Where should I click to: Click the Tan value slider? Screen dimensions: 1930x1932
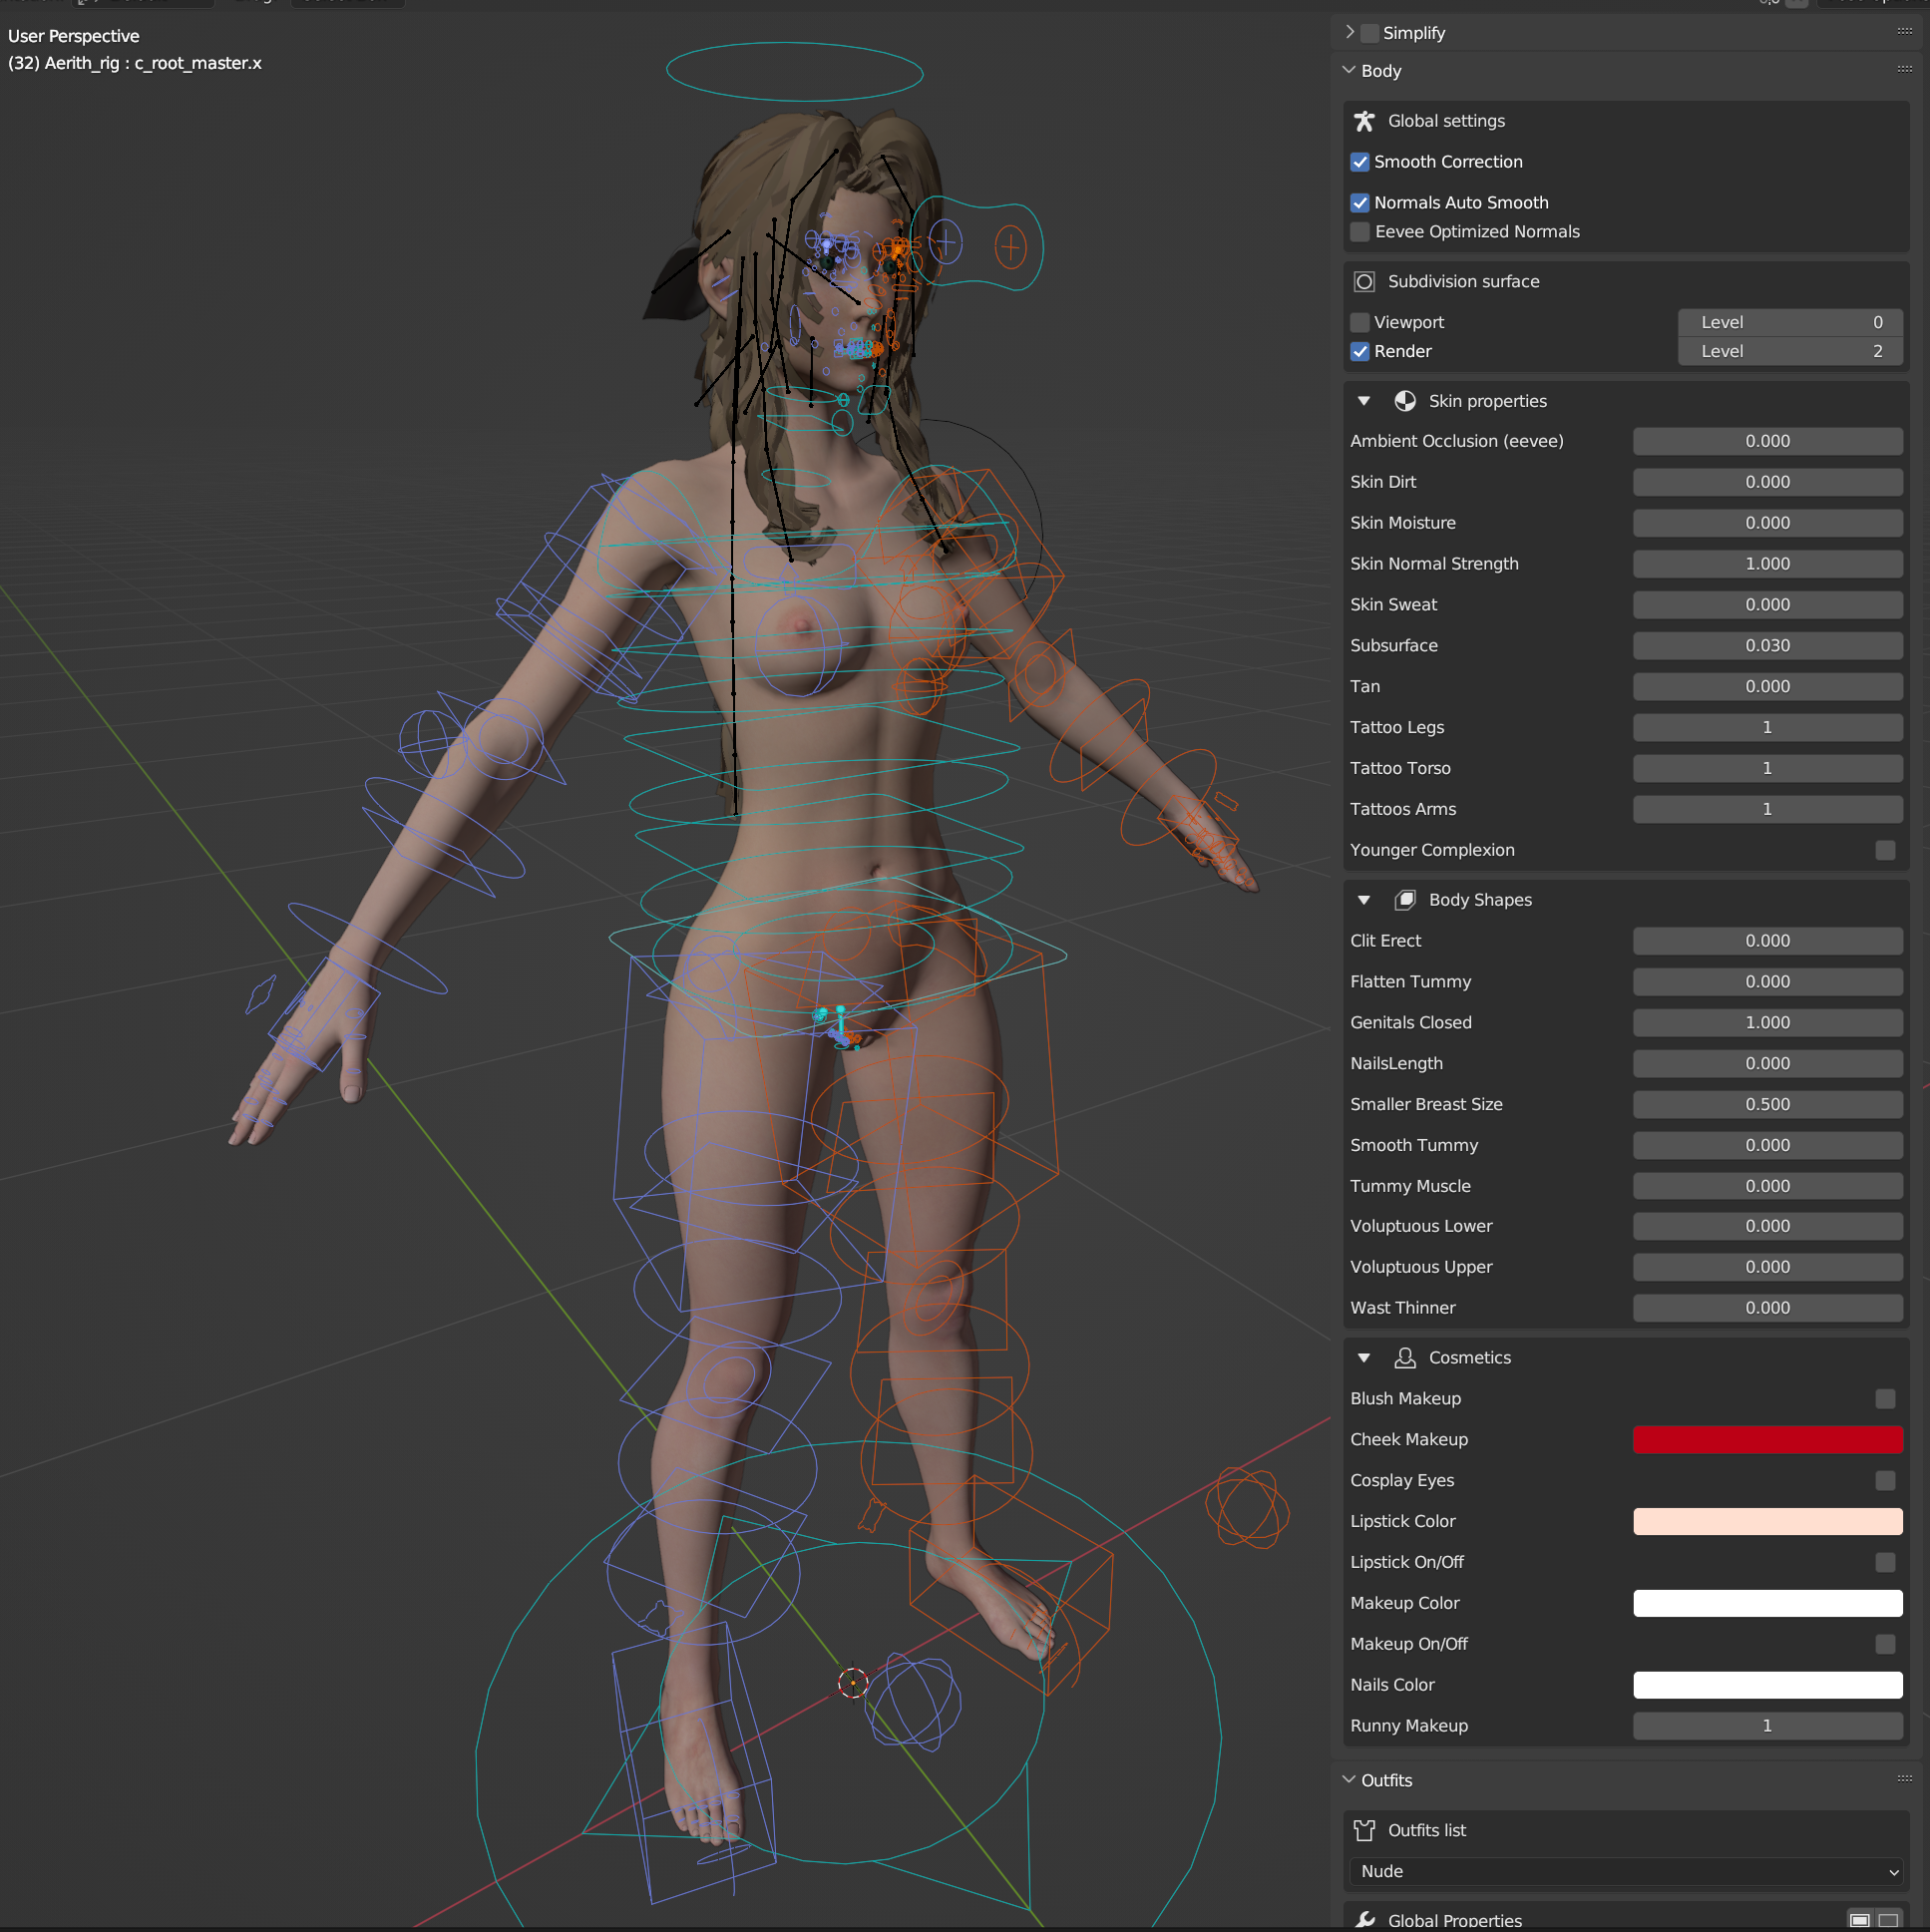(x=1768, y=688)
